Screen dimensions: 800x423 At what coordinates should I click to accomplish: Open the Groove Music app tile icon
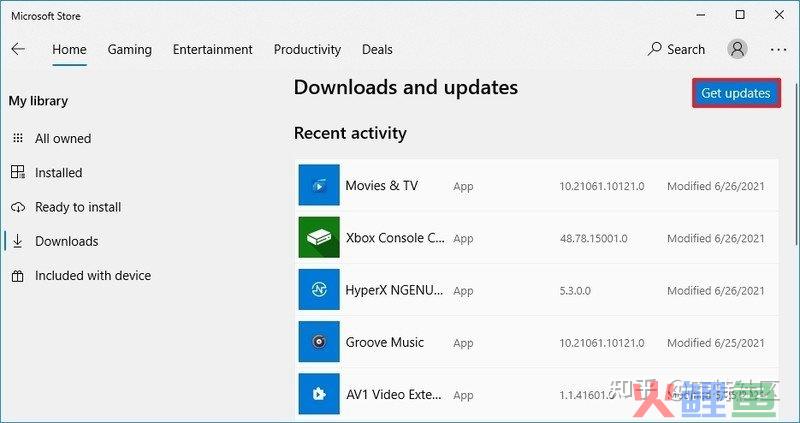[x=319, y=341]
